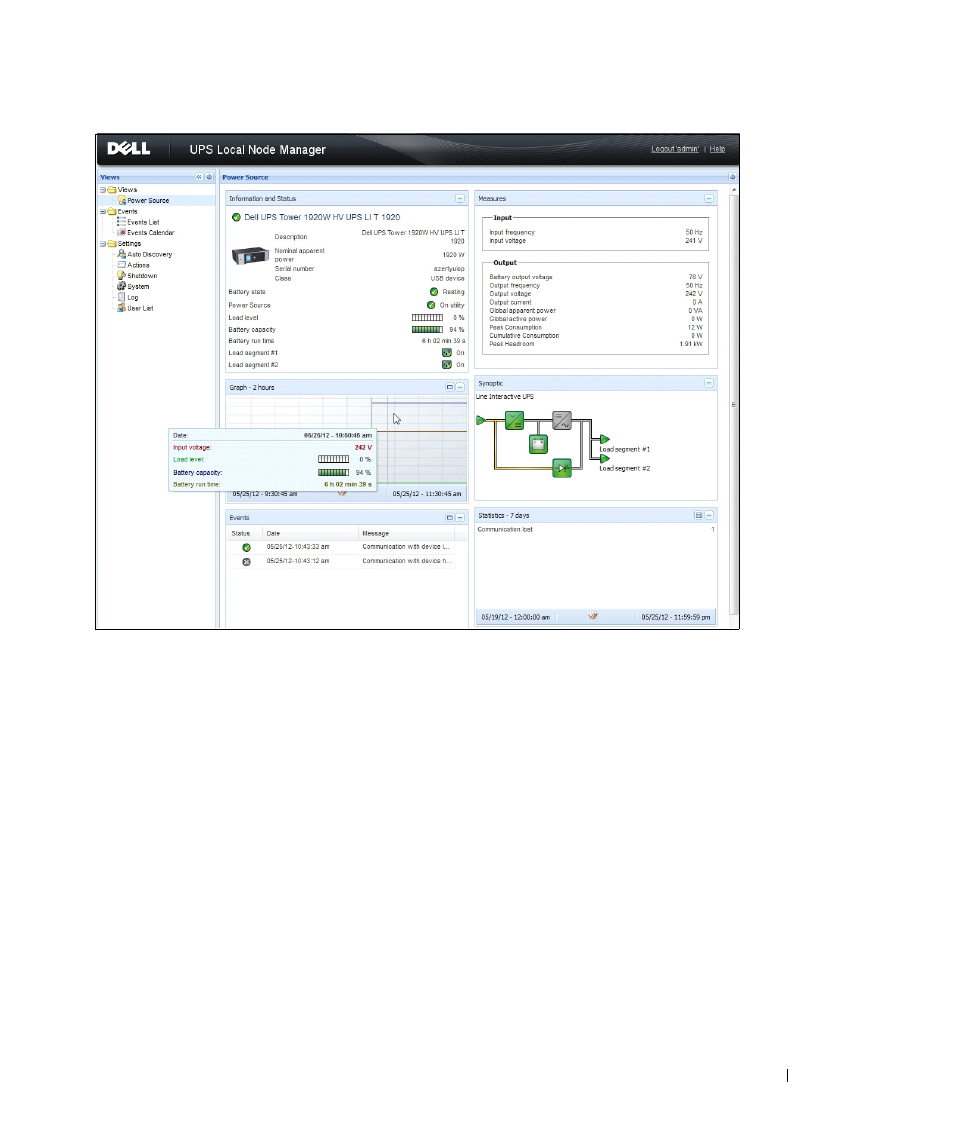Click the gray inverter block in synoptic
954x1145 pixels.
(x=562, y=420)
